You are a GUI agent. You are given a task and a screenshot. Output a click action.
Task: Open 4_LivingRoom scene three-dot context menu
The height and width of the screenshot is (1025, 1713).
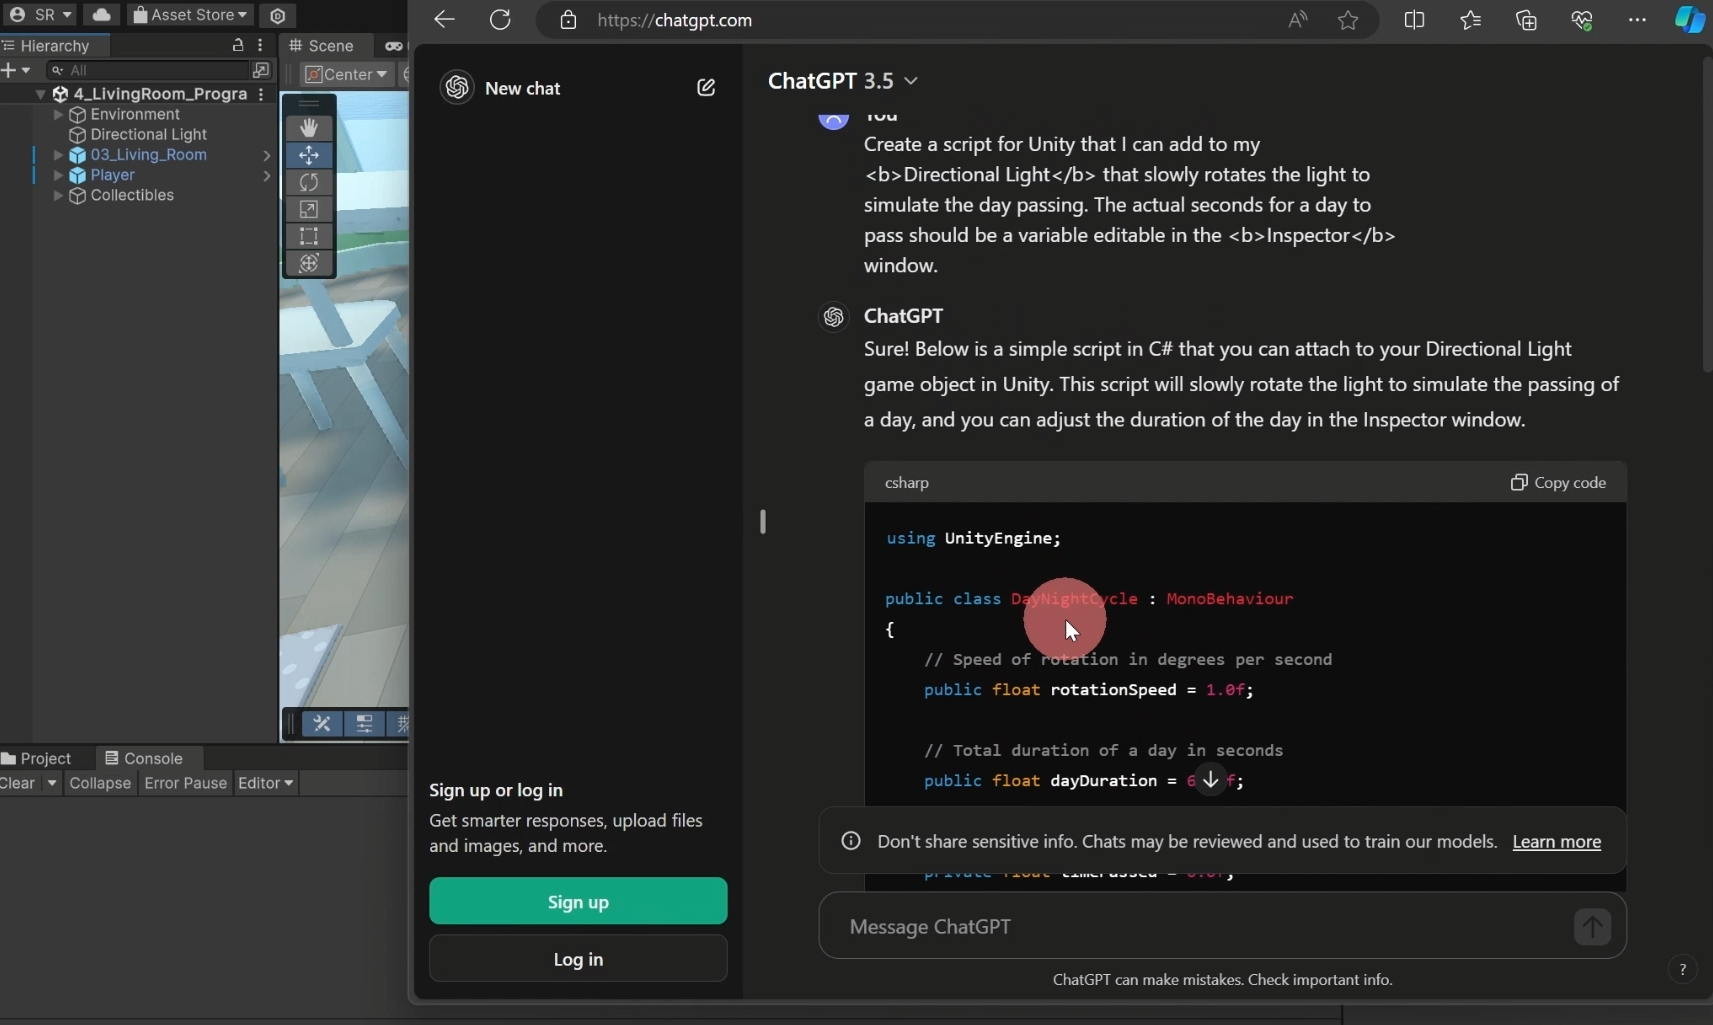261,94
